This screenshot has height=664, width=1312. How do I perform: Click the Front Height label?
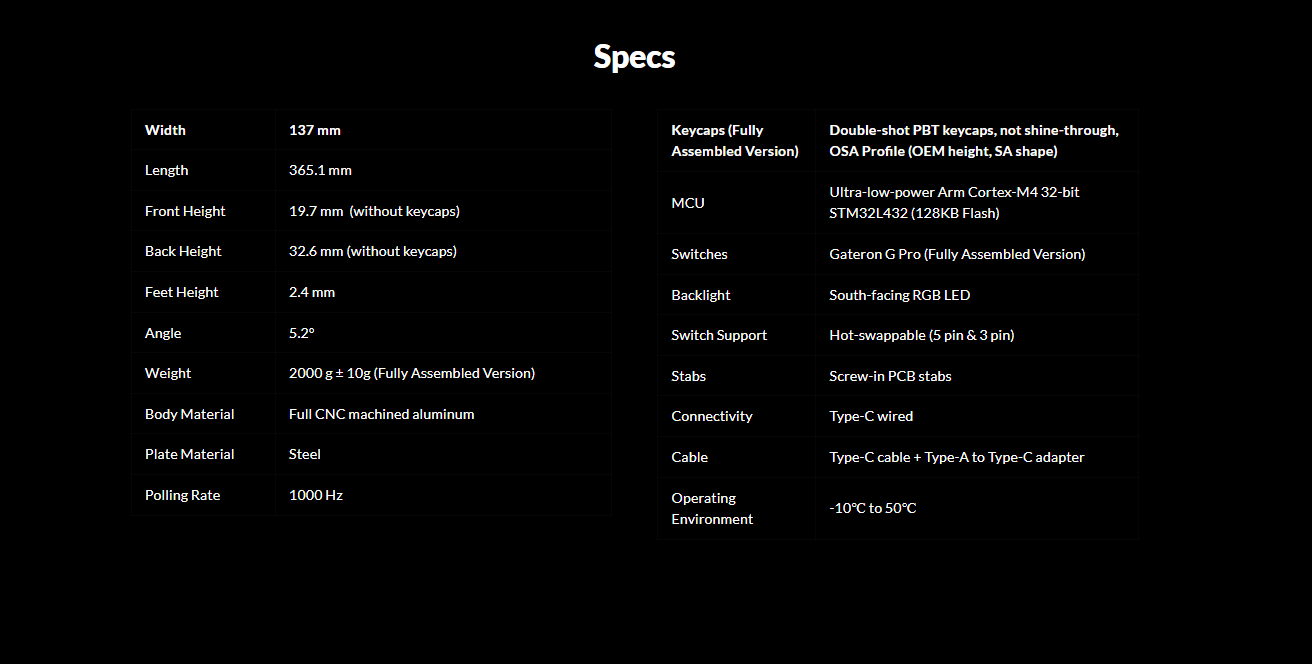pos(185,211)
